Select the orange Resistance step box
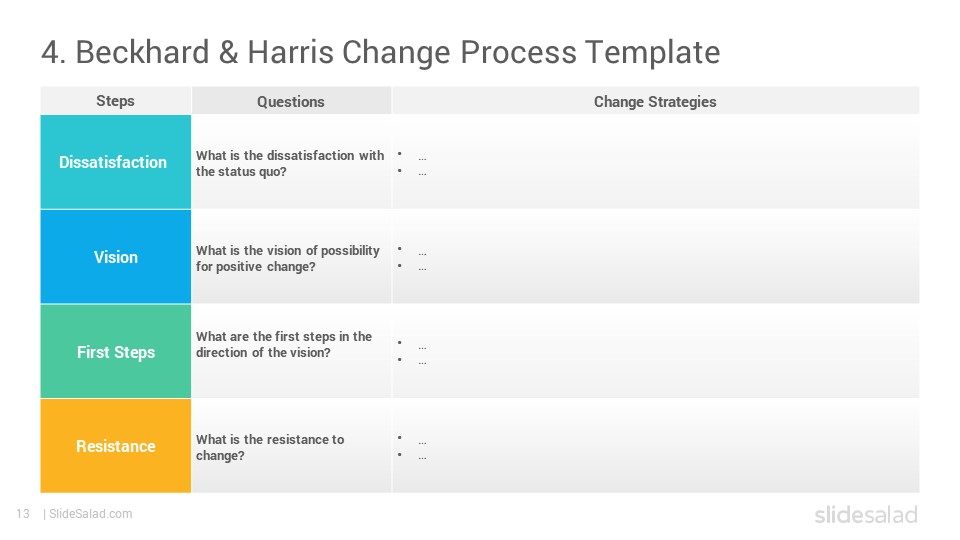Screen dimensions: 960x540 coord(116,446)
